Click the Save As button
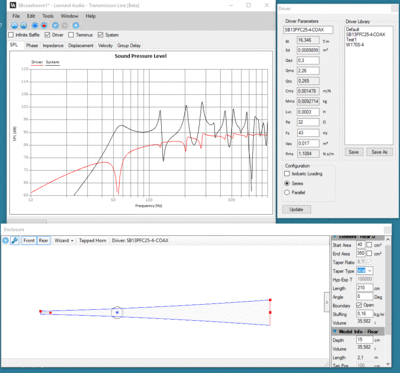The image size is (400, 373). pyautogui.click(x=379, y=152)
